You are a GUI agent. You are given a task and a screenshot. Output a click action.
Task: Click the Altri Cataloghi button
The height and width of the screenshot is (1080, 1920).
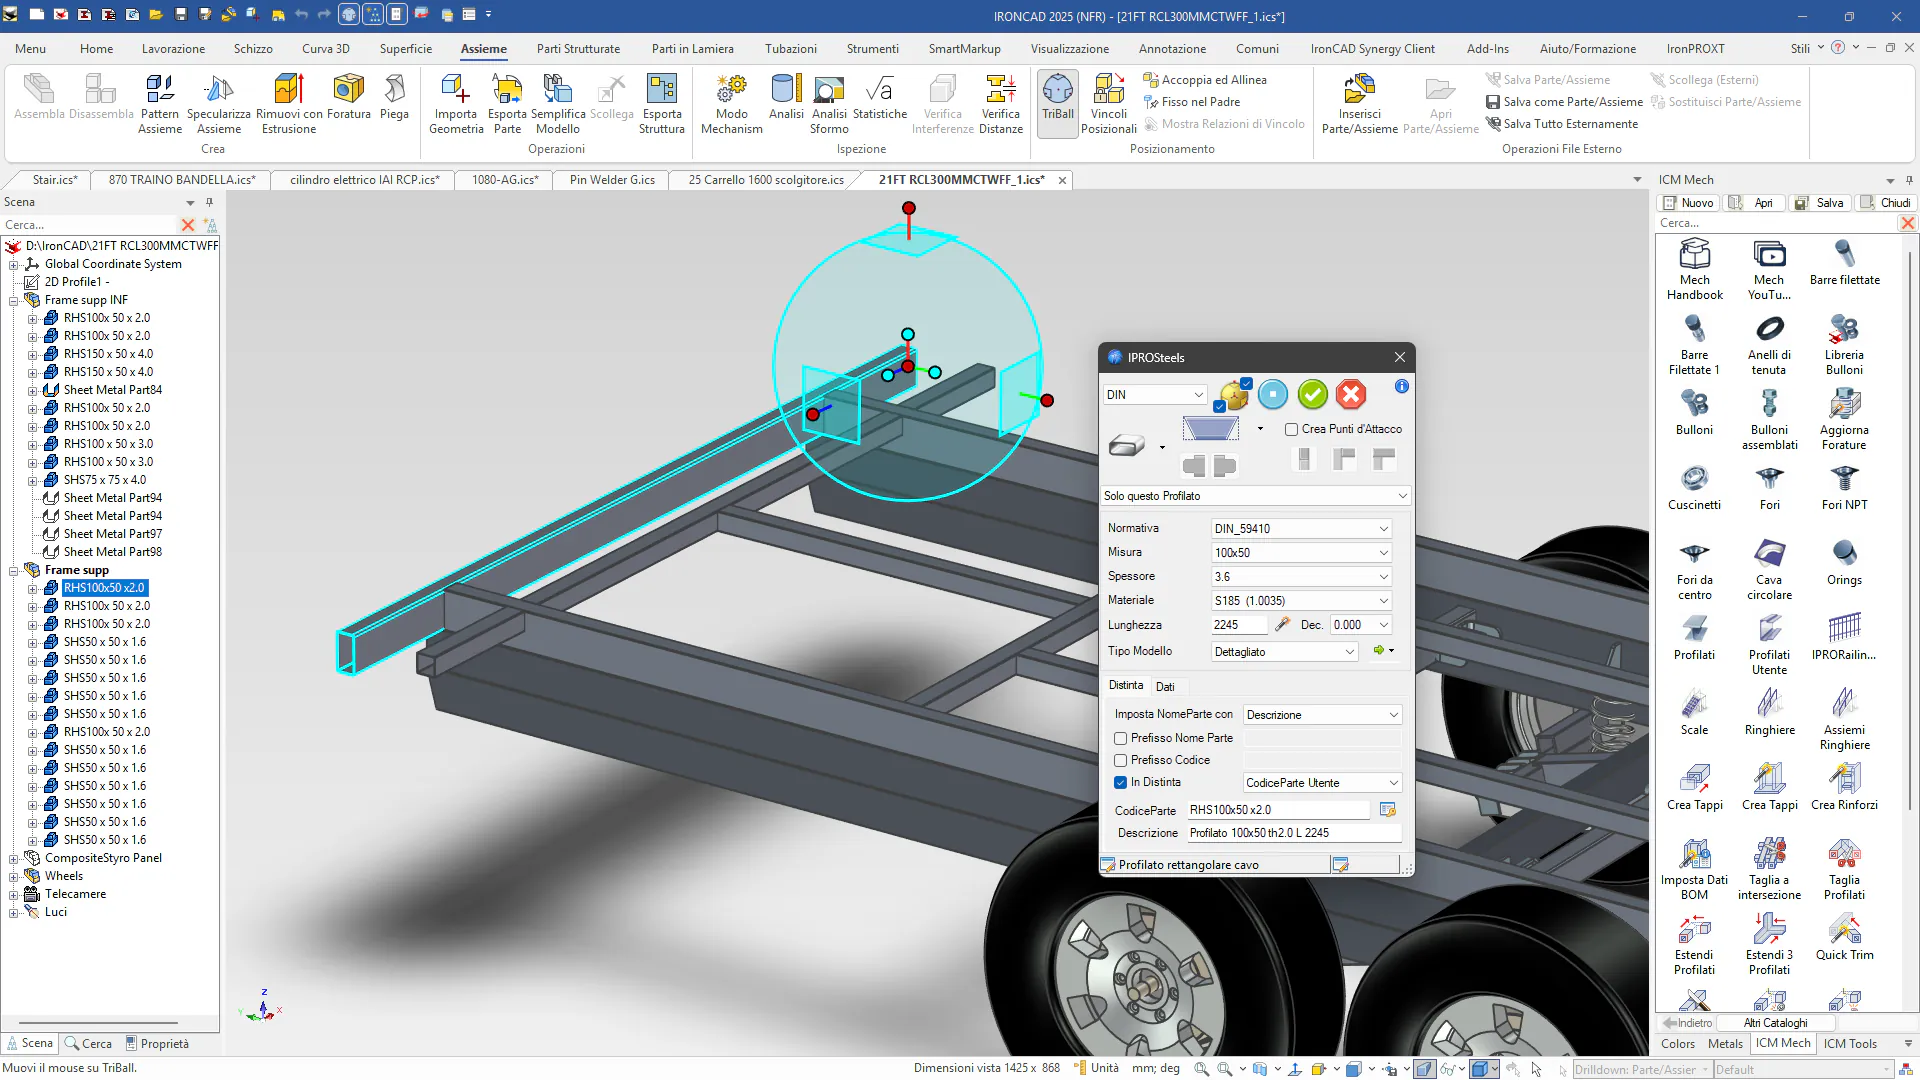click(x=1775, y=1023)
